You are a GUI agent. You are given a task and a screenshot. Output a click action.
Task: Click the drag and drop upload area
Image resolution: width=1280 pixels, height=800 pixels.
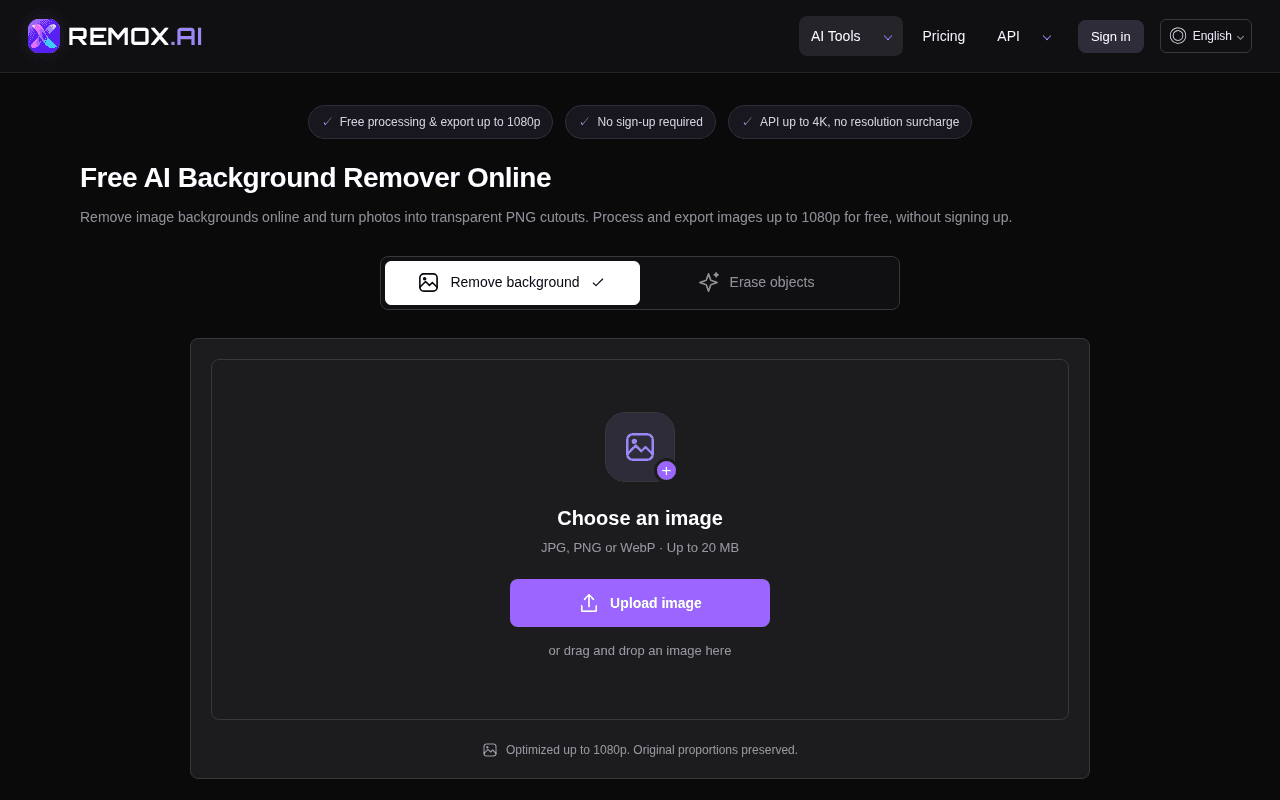click(x=640, y=539)
